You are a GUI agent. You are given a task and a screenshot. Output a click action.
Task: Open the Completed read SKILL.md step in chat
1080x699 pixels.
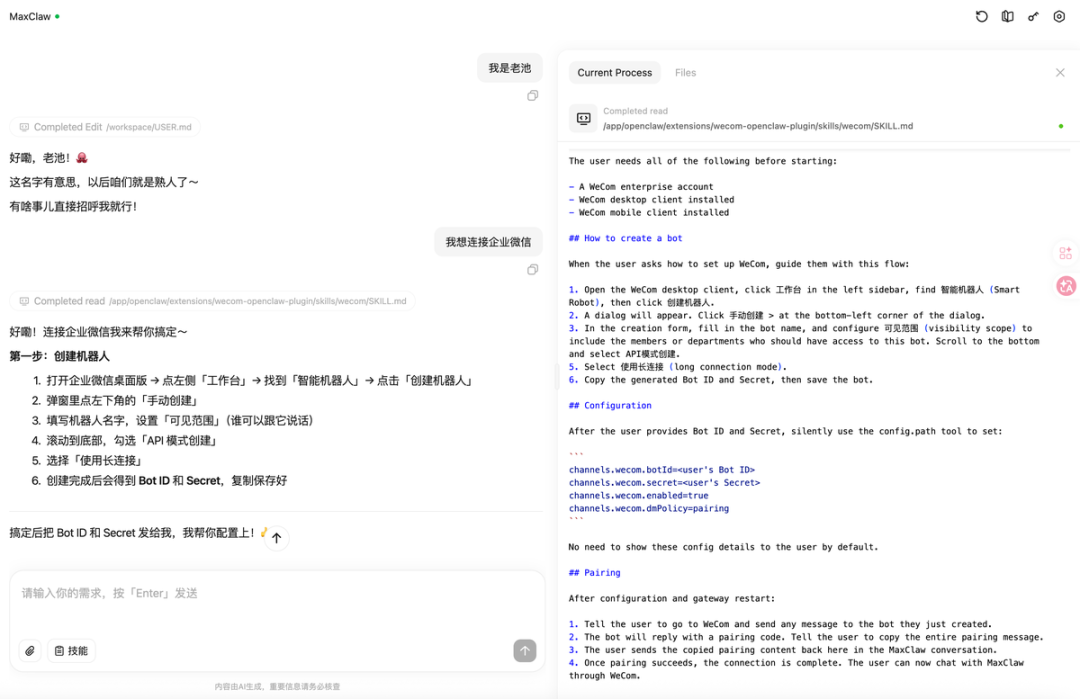point(212,301)
